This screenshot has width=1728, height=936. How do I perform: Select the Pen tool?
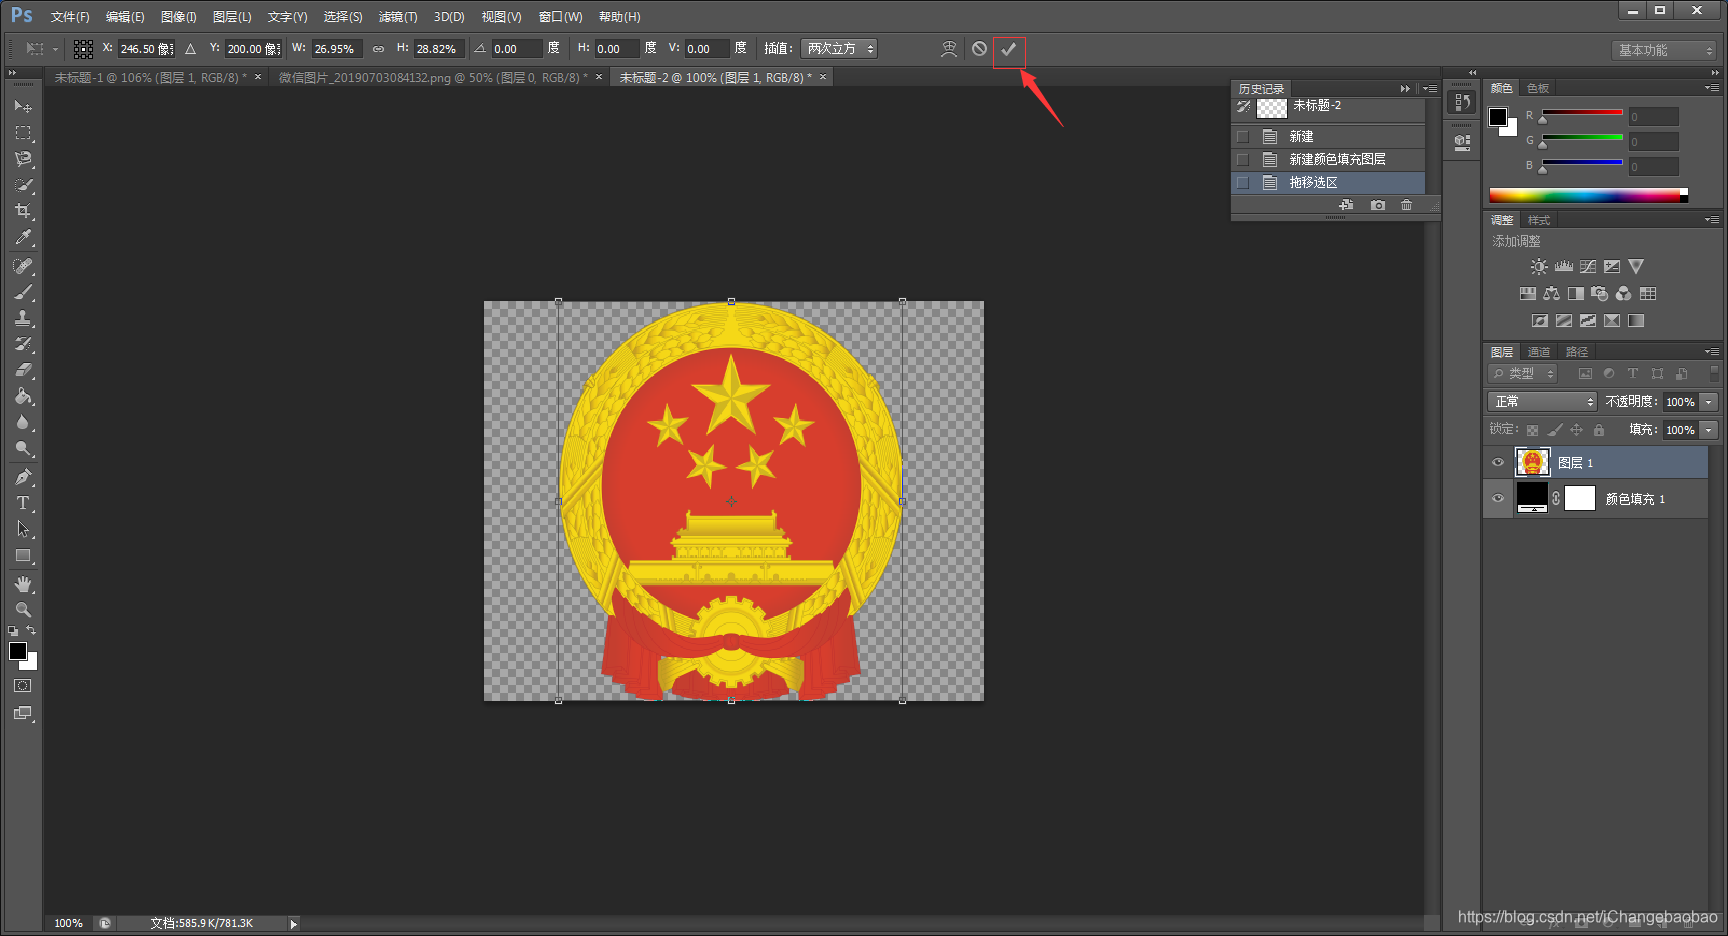pyautogui.click(x=23, y=477)
